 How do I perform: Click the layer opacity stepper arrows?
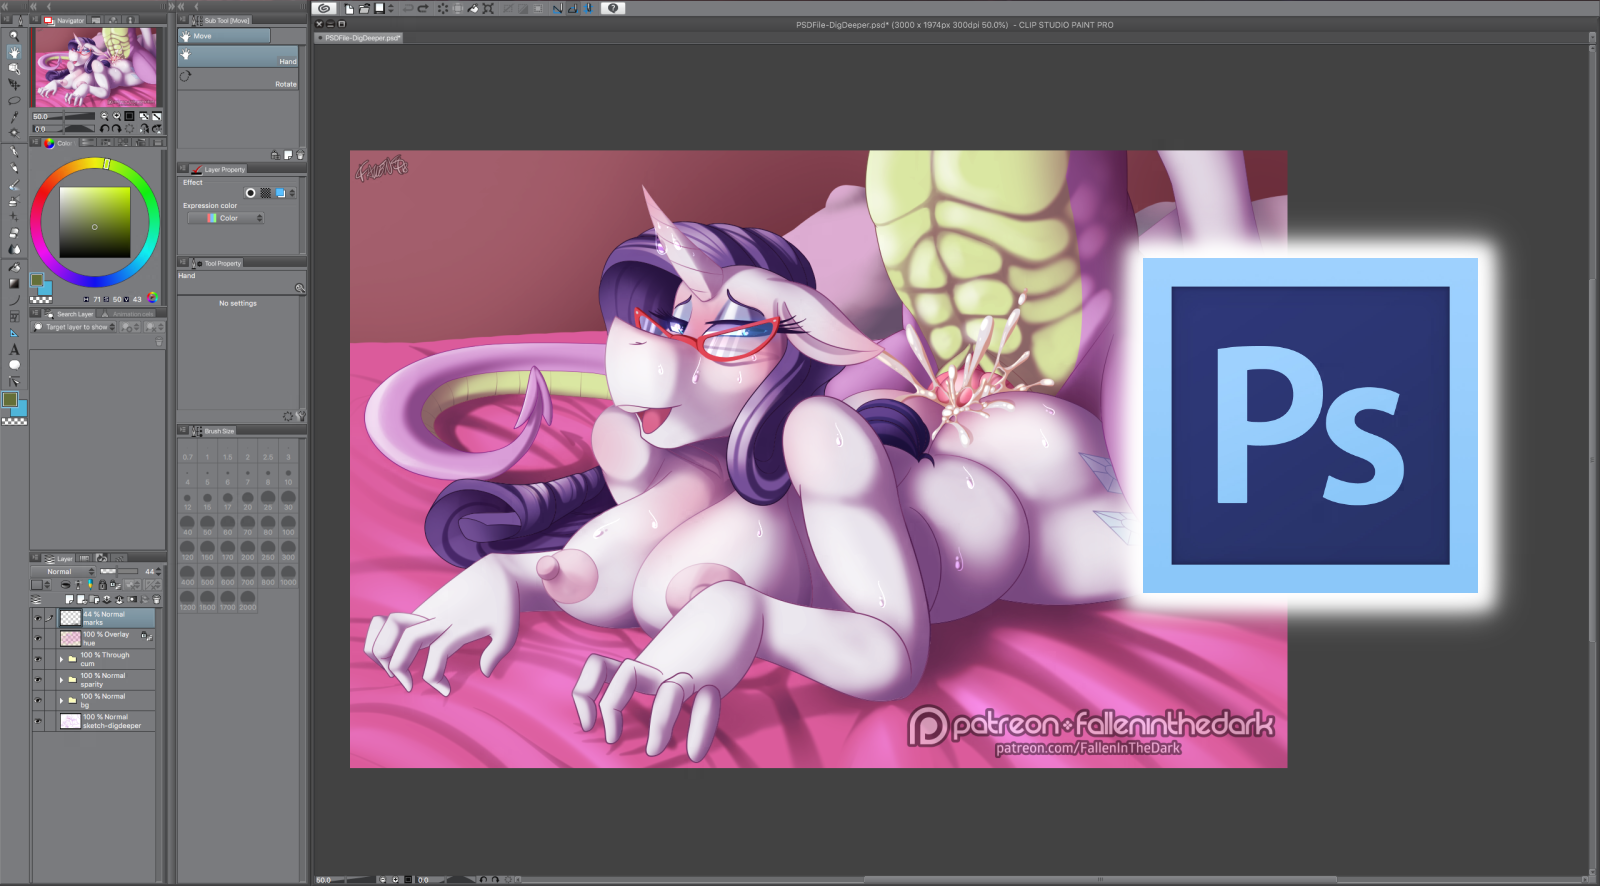click(159, 572)
